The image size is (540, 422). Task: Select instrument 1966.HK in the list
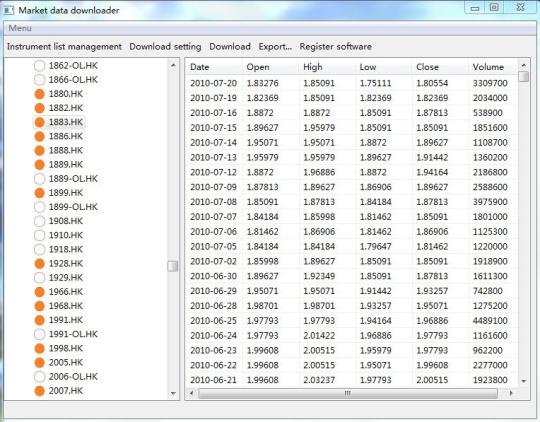pyautogui.click(x=66, y=291)
